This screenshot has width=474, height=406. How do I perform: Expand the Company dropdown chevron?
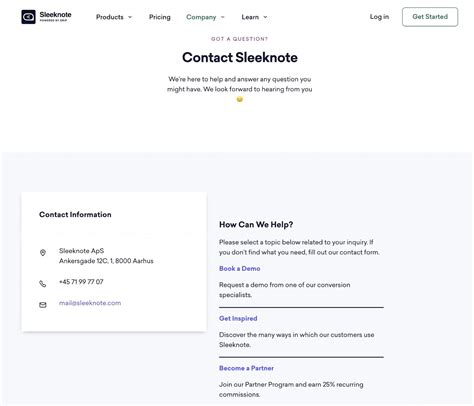coord(223,17)
